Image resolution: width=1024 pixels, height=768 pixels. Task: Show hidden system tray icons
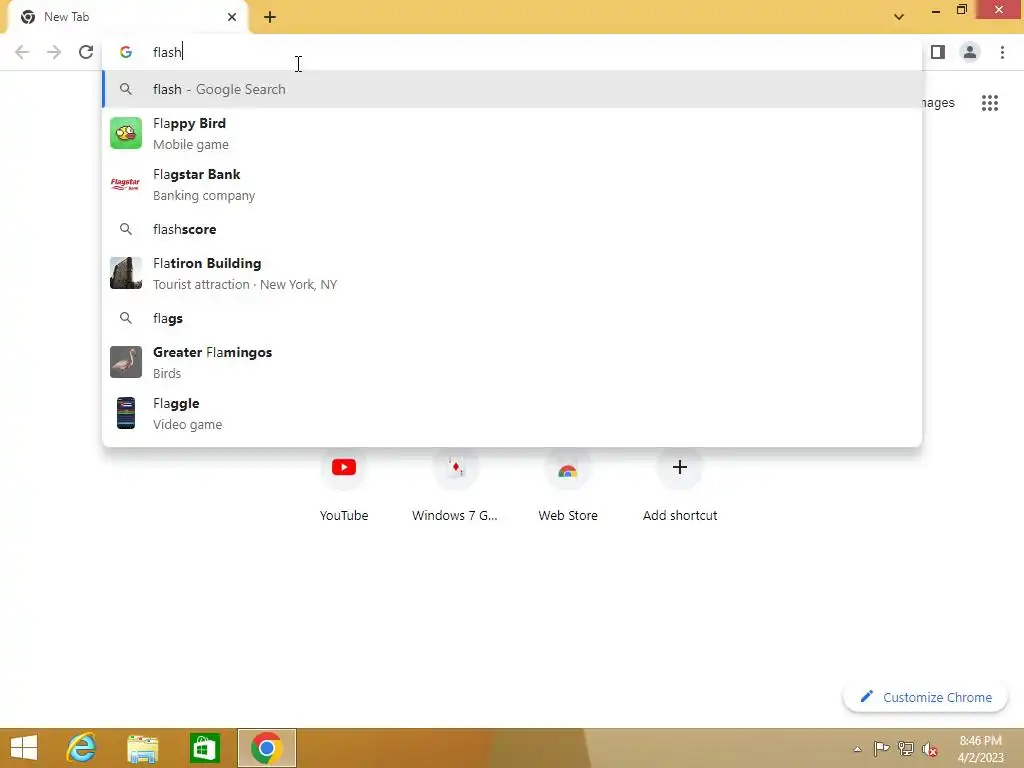point(857,749)
